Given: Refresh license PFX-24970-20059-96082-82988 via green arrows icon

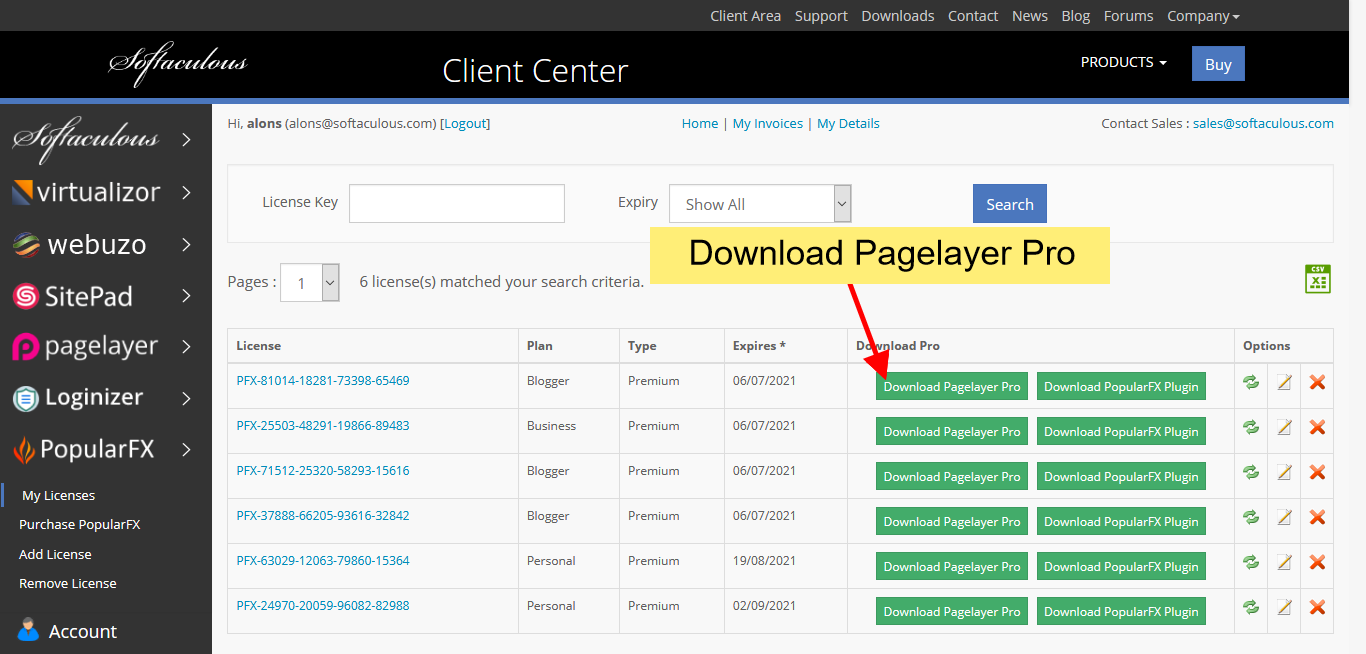Looking at the screenshot, I should (x=1250, y=607).
